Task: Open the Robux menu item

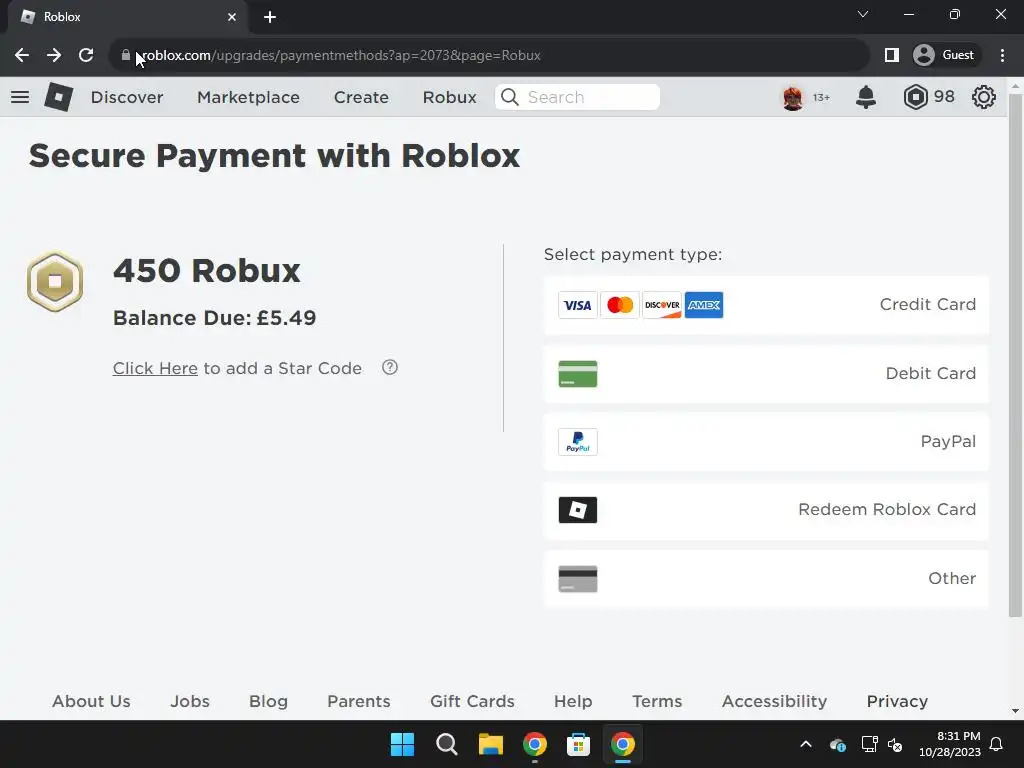Action: (x=449, y=97)
